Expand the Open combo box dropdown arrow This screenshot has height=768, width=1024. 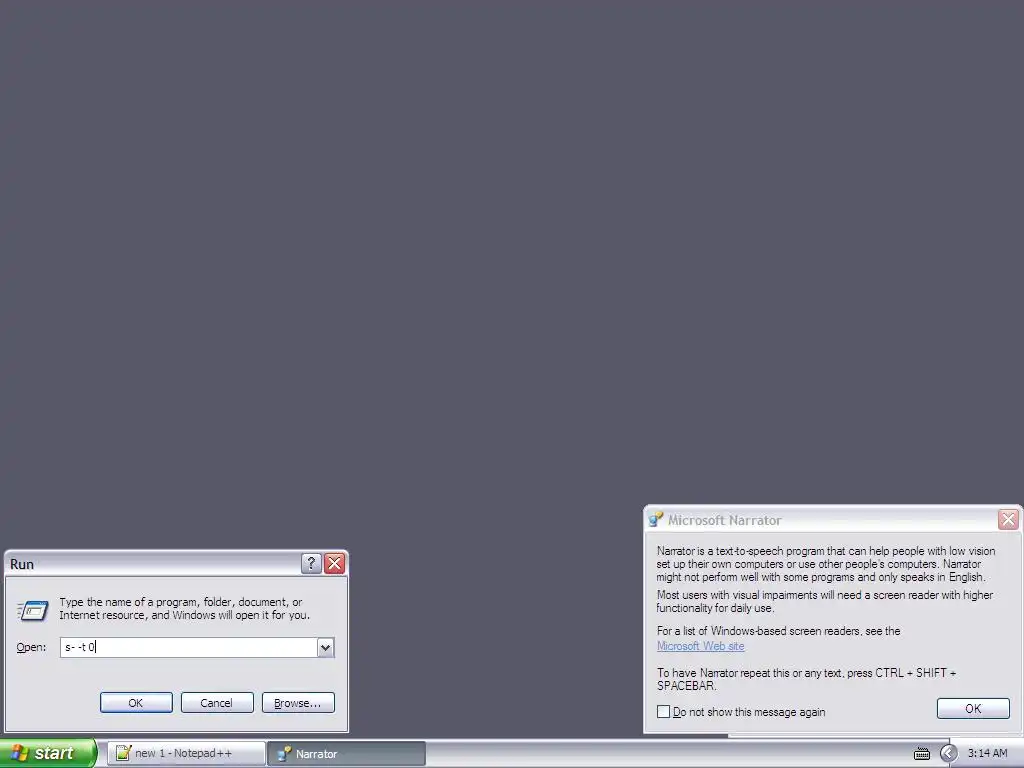325,647
